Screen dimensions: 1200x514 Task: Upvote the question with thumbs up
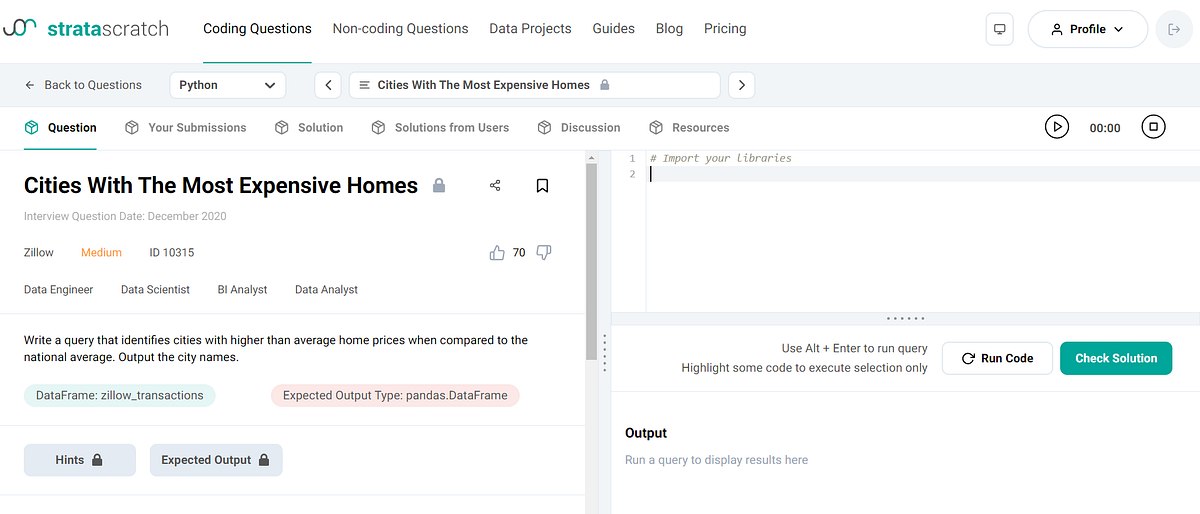point(497,253)
